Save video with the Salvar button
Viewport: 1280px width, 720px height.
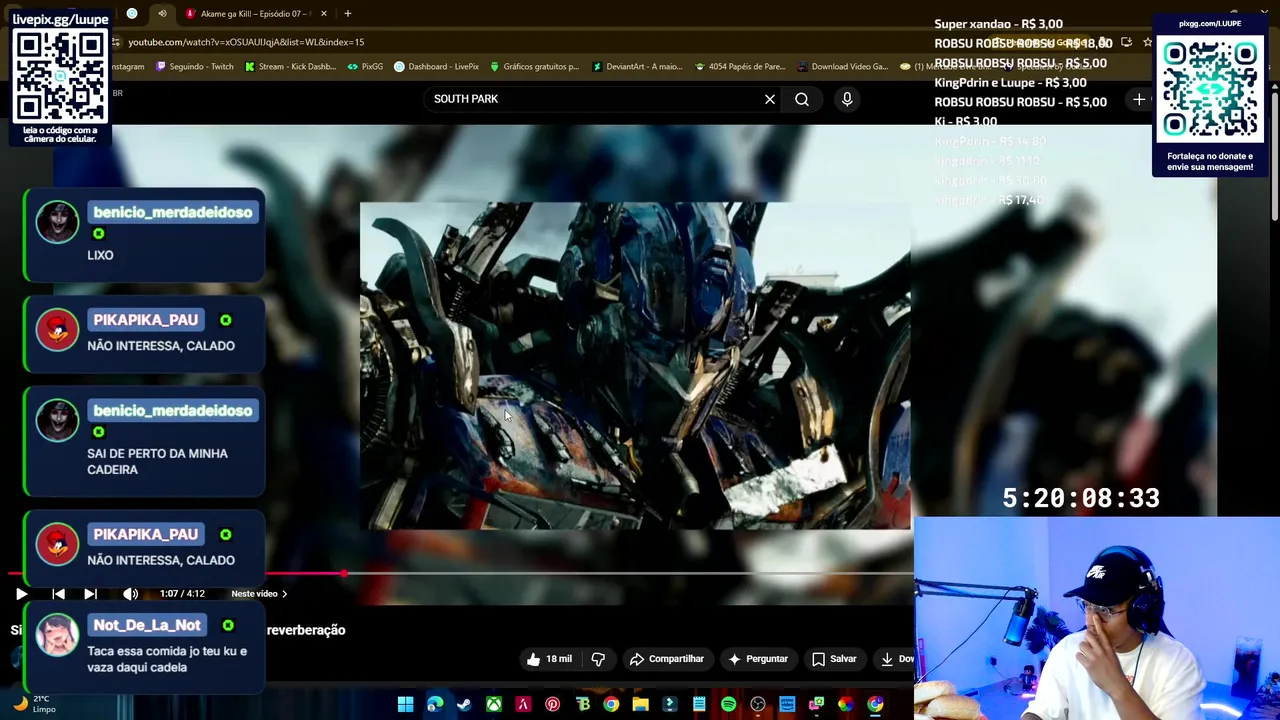[x=834, y=659]
